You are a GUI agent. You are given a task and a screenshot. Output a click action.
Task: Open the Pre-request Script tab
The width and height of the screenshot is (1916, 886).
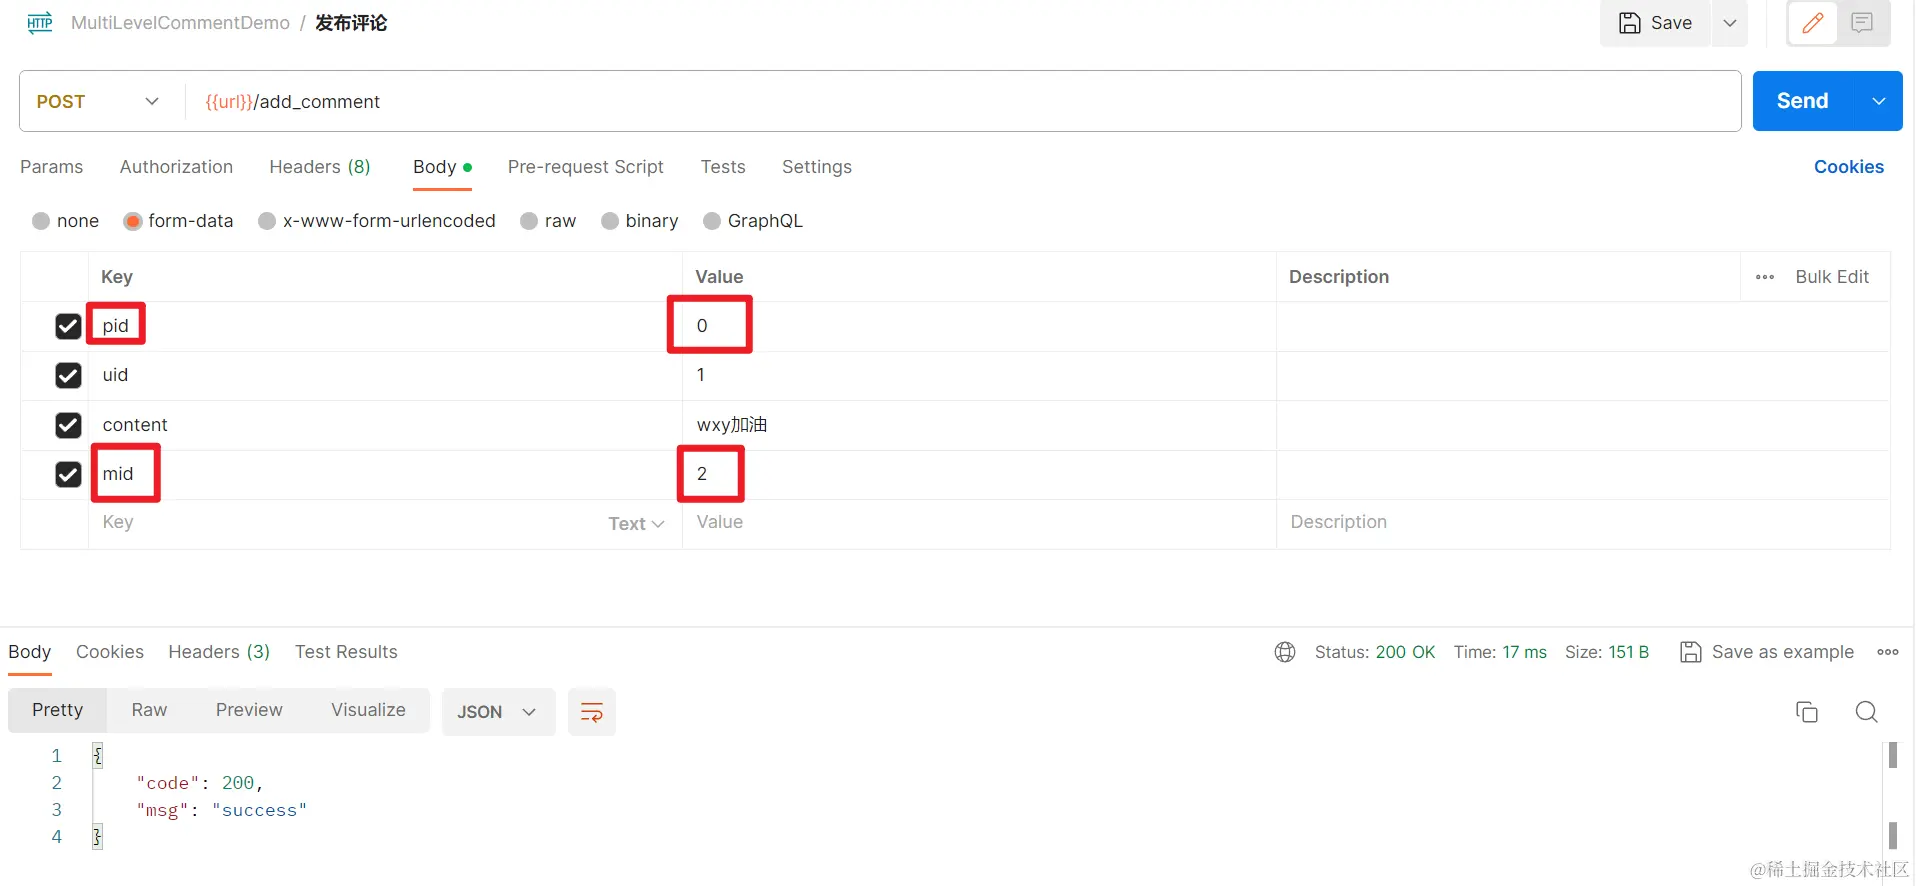click(586, 167)
